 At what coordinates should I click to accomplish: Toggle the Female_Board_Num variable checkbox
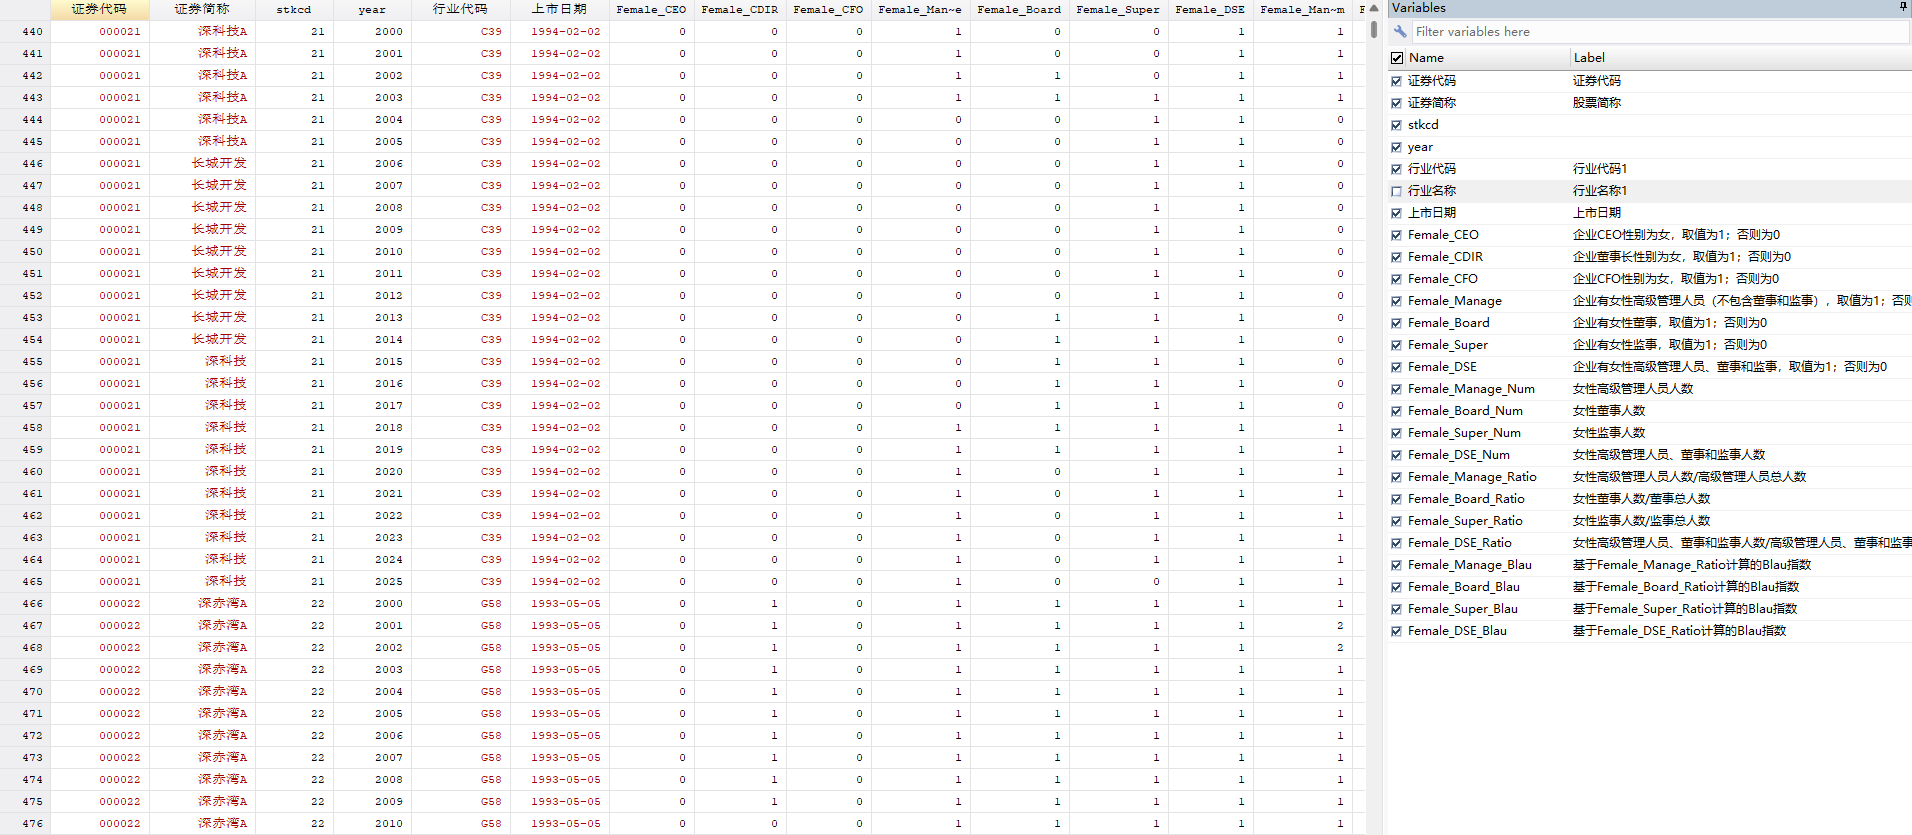(1397, 411)
